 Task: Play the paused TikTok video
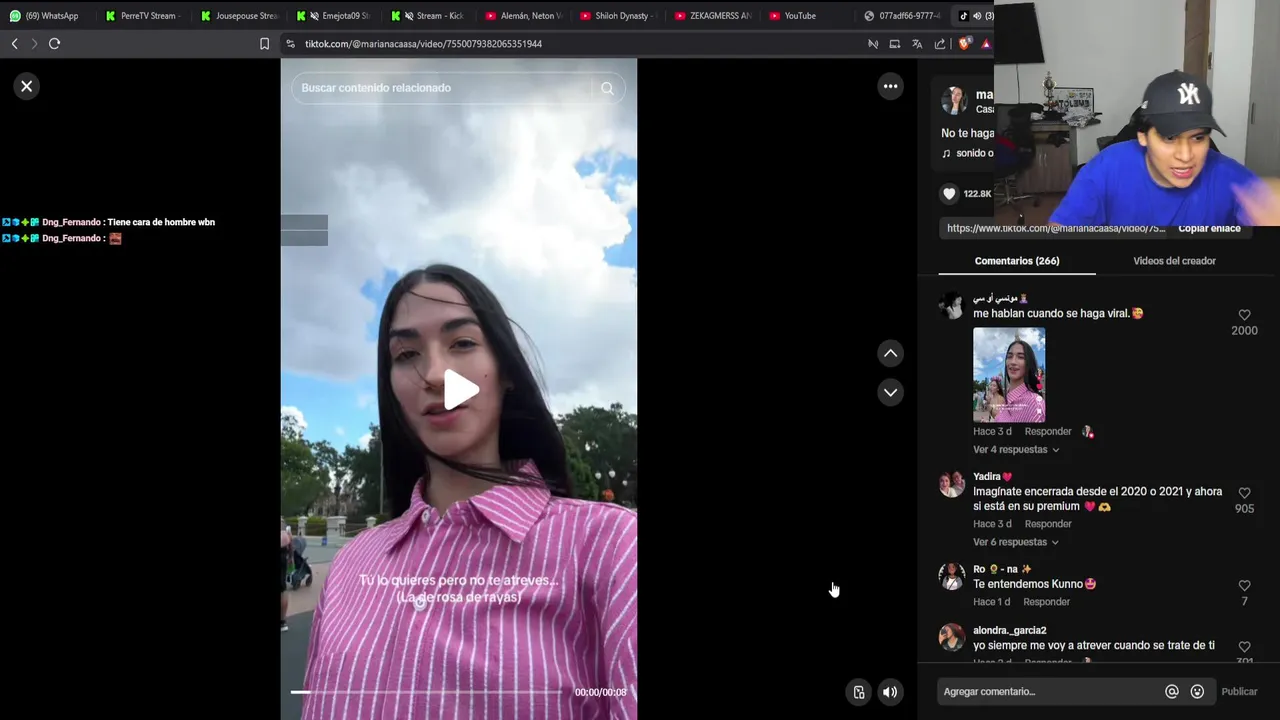pyautogui.click(x=459, y=390)
